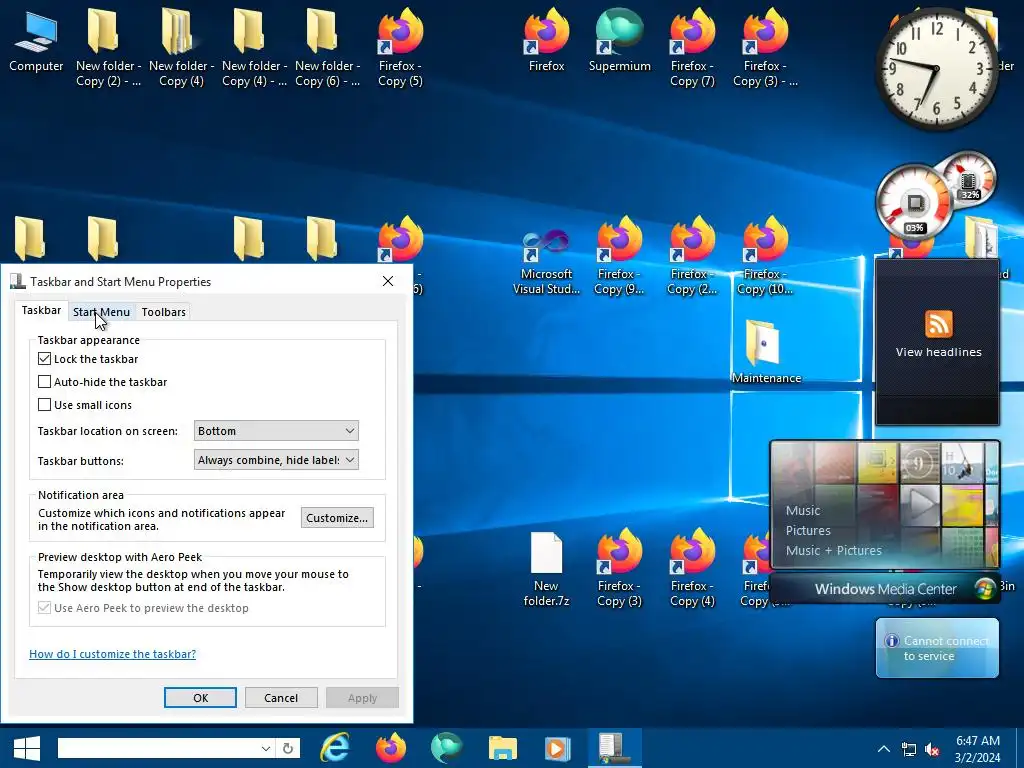Click the Windows Media Center bar
The image size is (1024, 768).
[885, 588]
